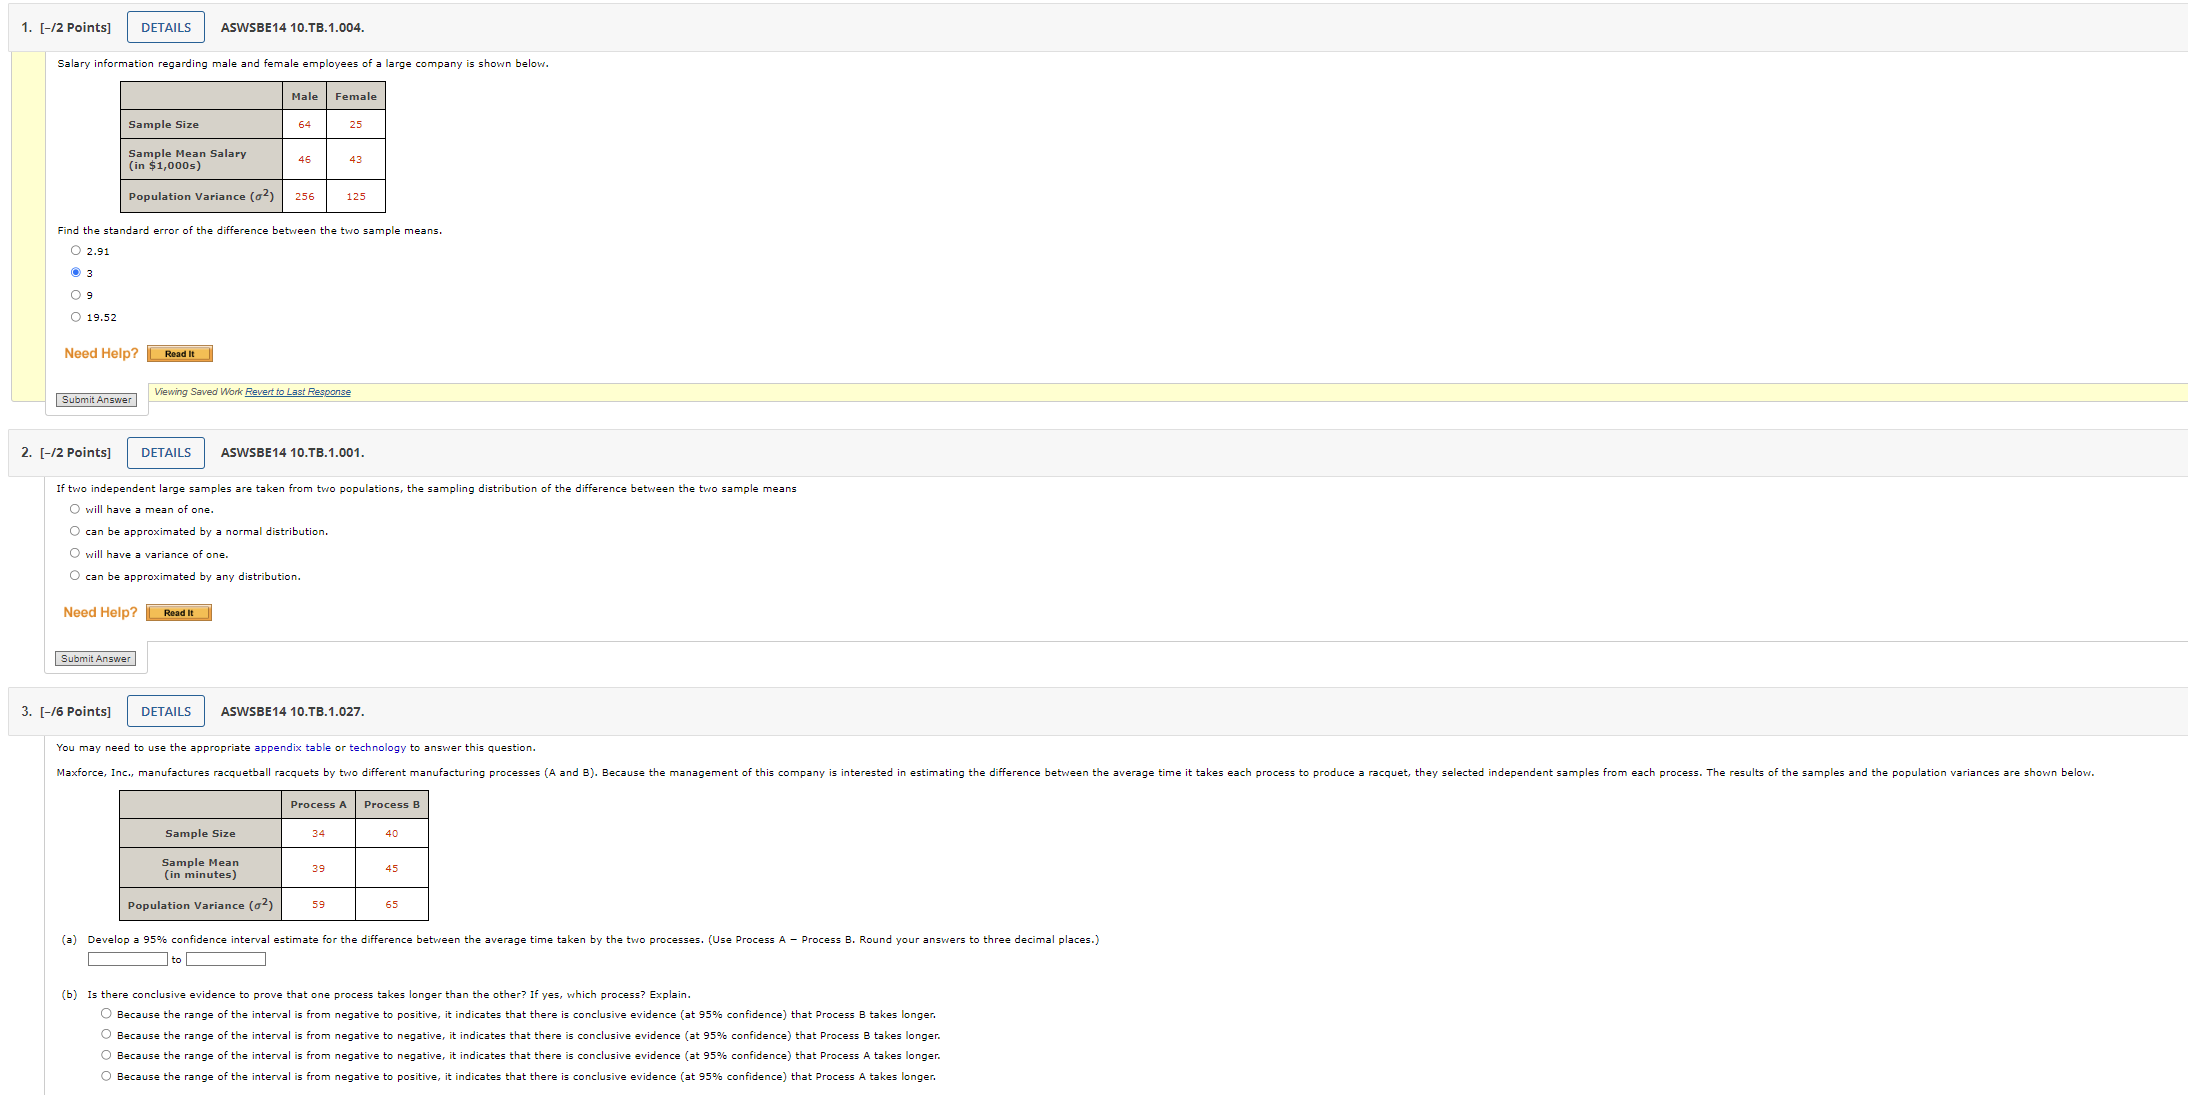Submit Answer for question 2
2188x1095 pixels.
(x=95, y=659)
